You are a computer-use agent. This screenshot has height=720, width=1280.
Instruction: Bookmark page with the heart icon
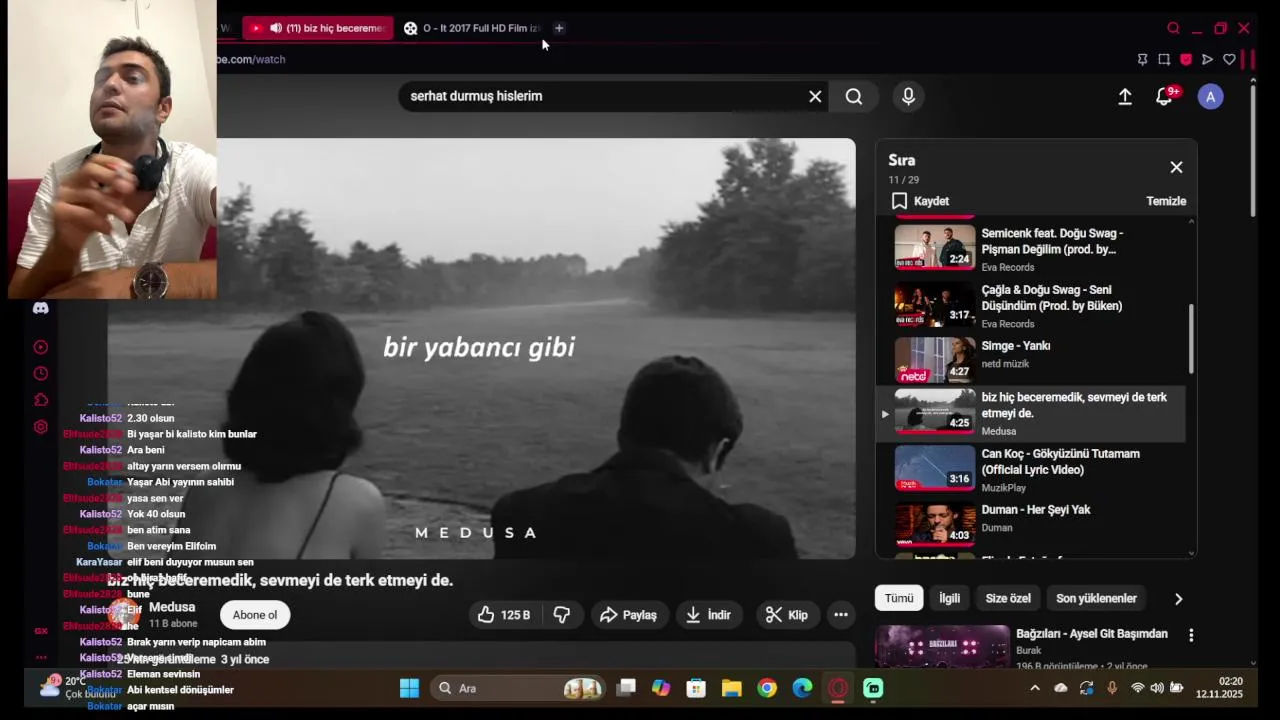(1229, 59)
